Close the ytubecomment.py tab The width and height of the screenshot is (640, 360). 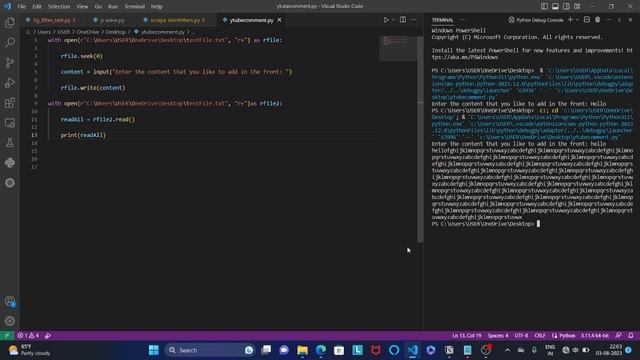pos(280,20)
